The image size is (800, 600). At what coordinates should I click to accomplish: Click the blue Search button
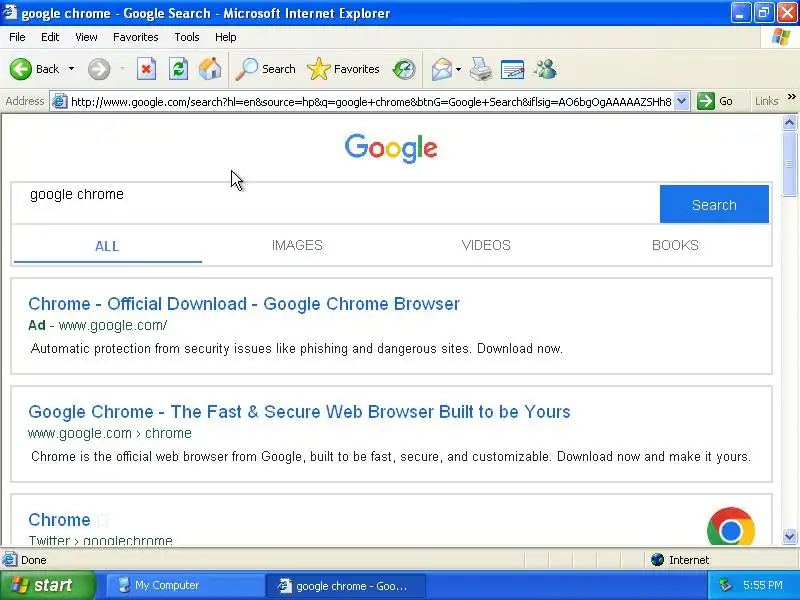[x=714, y=204]
